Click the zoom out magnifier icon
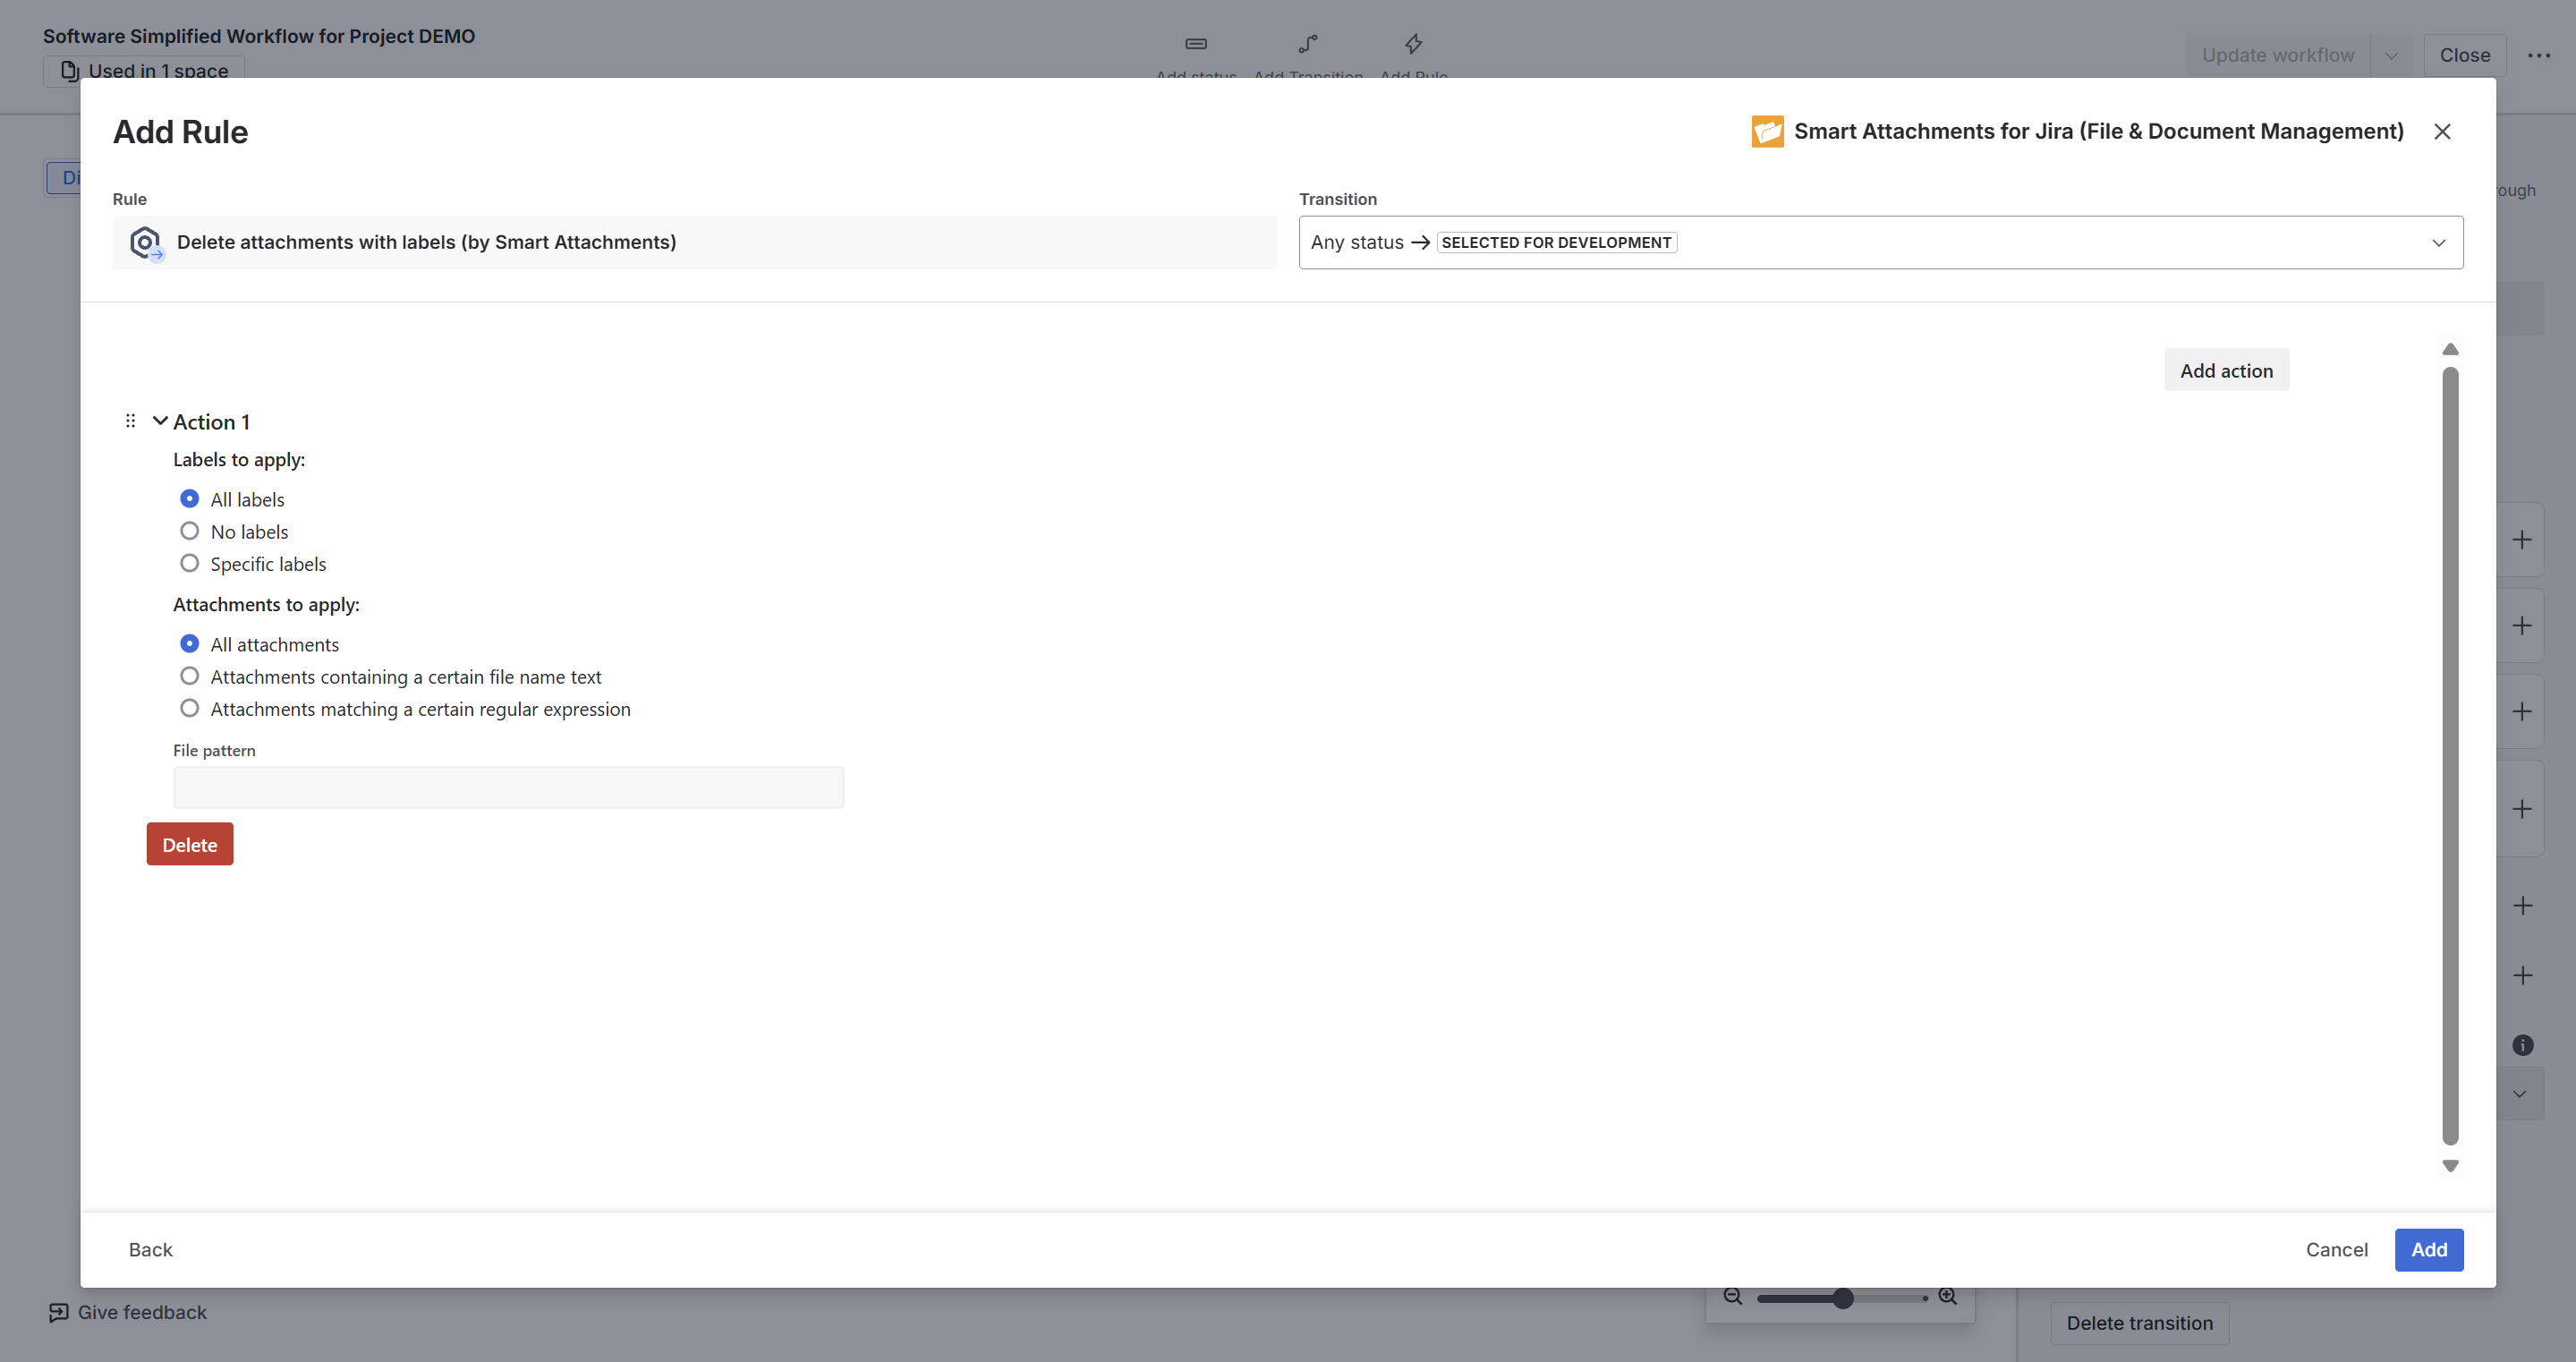This screenshot has width=2576, height=1362. (1733, 1297)
